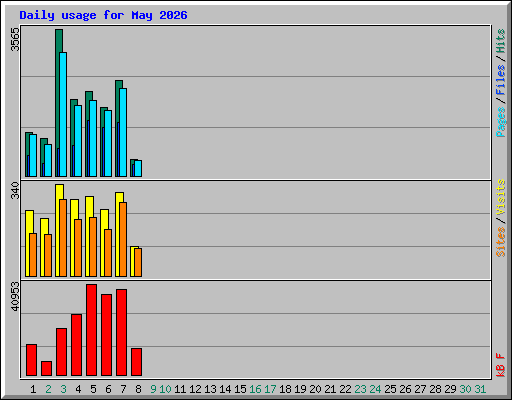Click day 24 on the x-axis
The height and width of the screenshot is (400, 512).
pos(375,389)
